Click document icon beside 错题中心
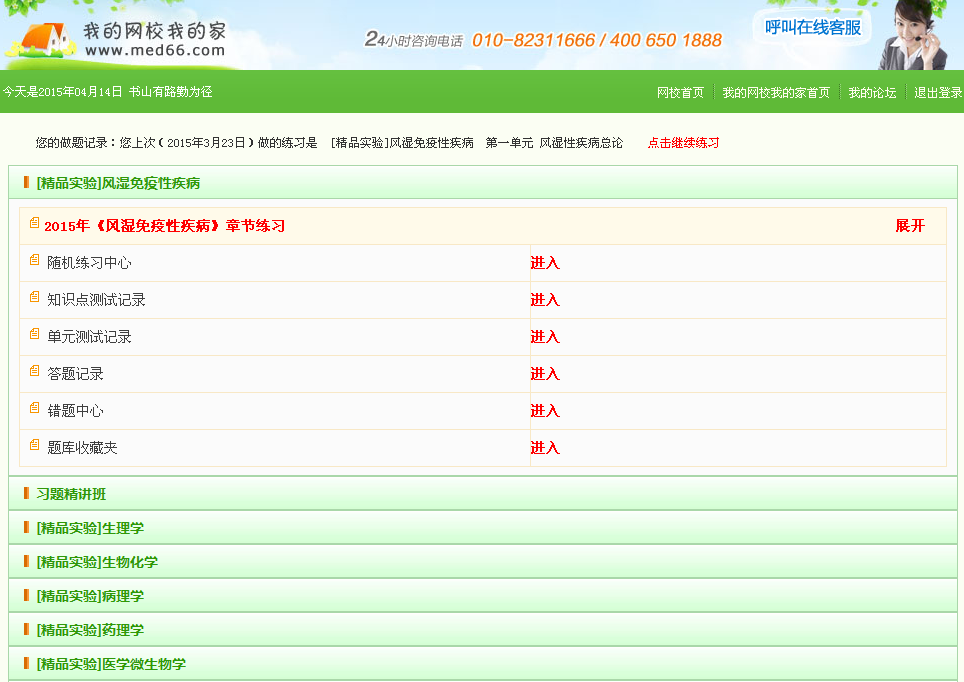Image resolution: width=964 pixels, height=682 pixels. point(35,408)
